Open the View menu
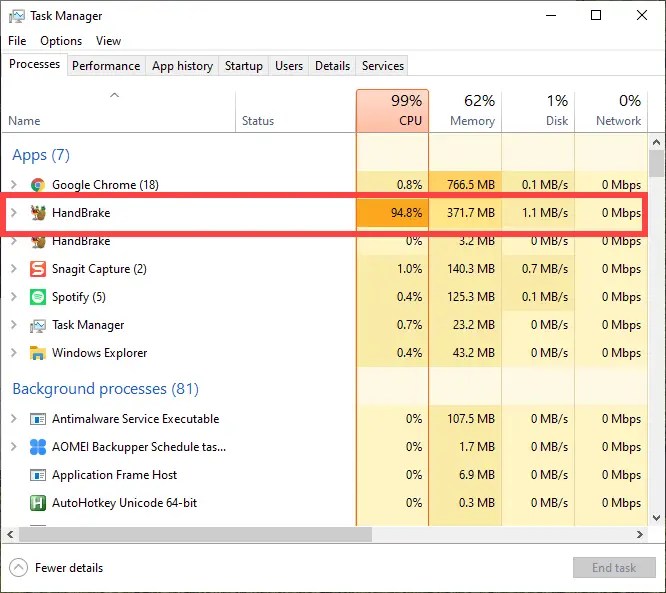Viewport: 666px width, 593px height. pyautogui.click(x=108, y=41)
